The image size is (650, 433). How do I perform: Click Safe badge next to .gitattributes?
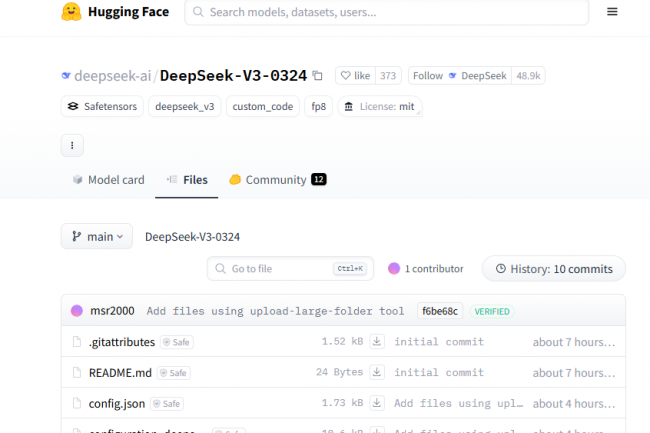click(x=177, y=342)
